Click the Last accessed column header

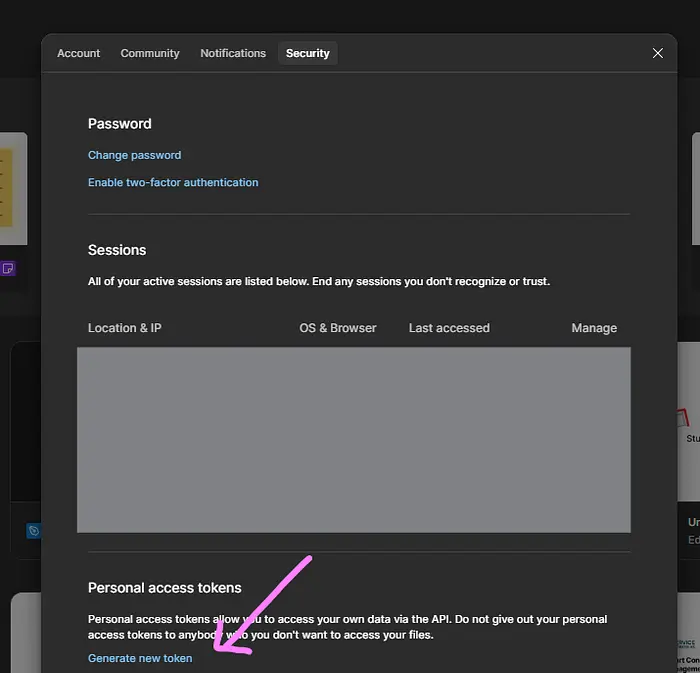pyautogui.click(x=449, y=328)
